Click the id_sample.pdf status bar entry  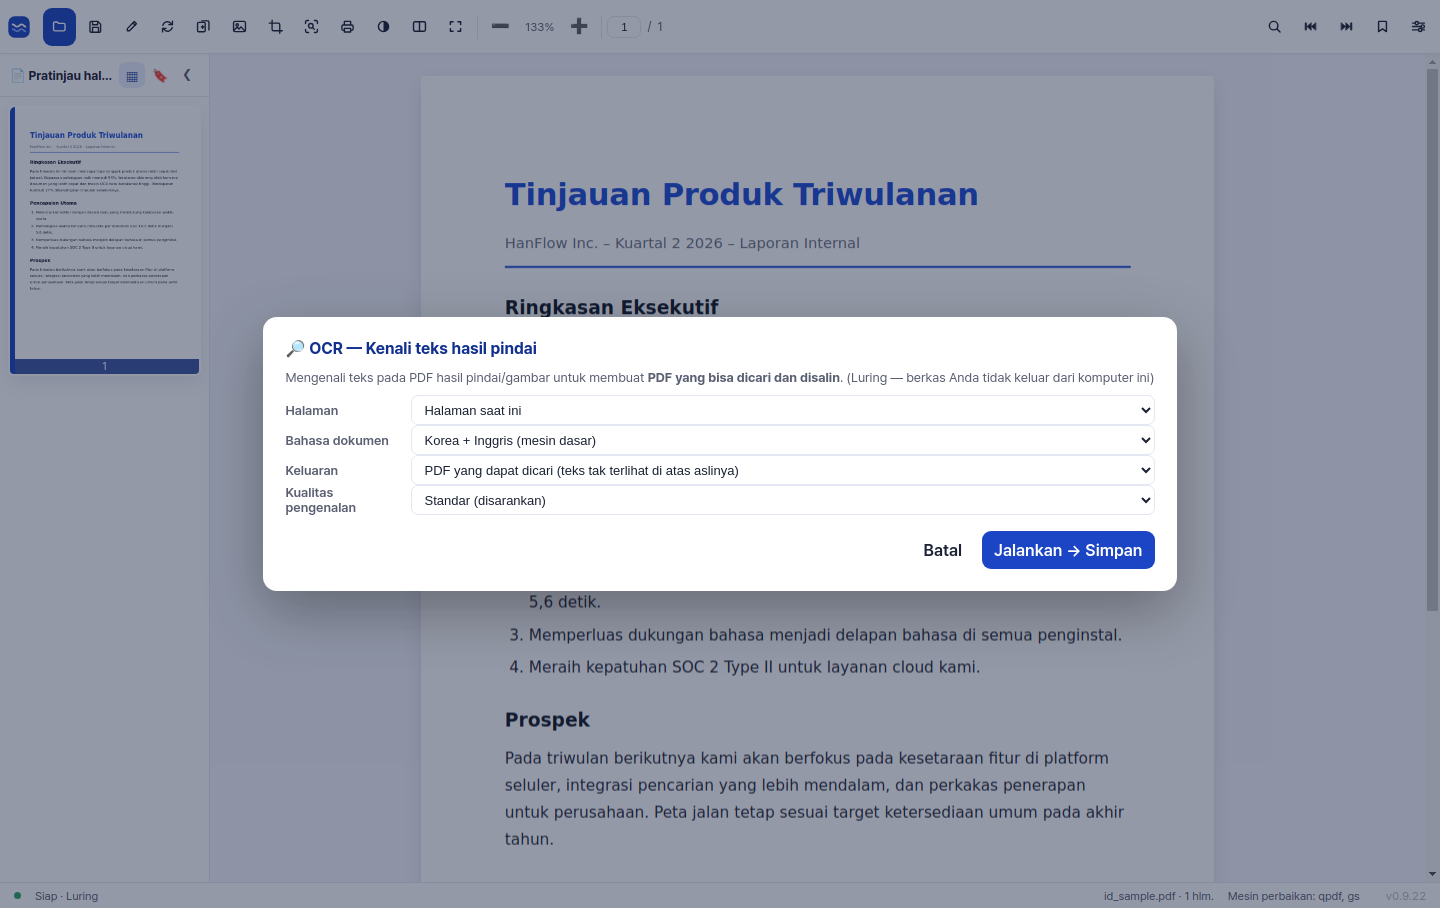(x=1158, y=896)
